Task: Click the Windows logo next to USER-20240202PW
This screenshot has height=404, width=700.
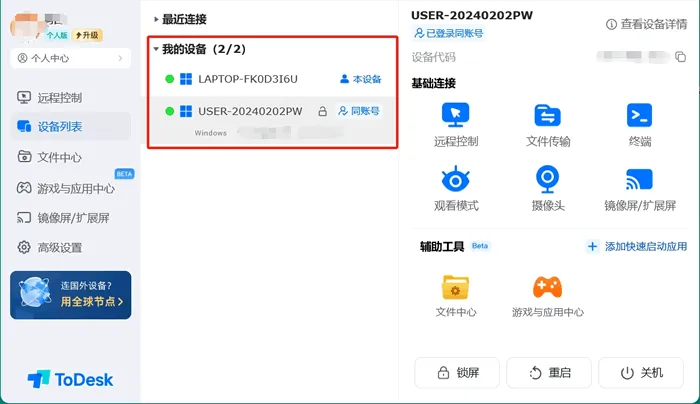Action: click(x=186, y=111)
